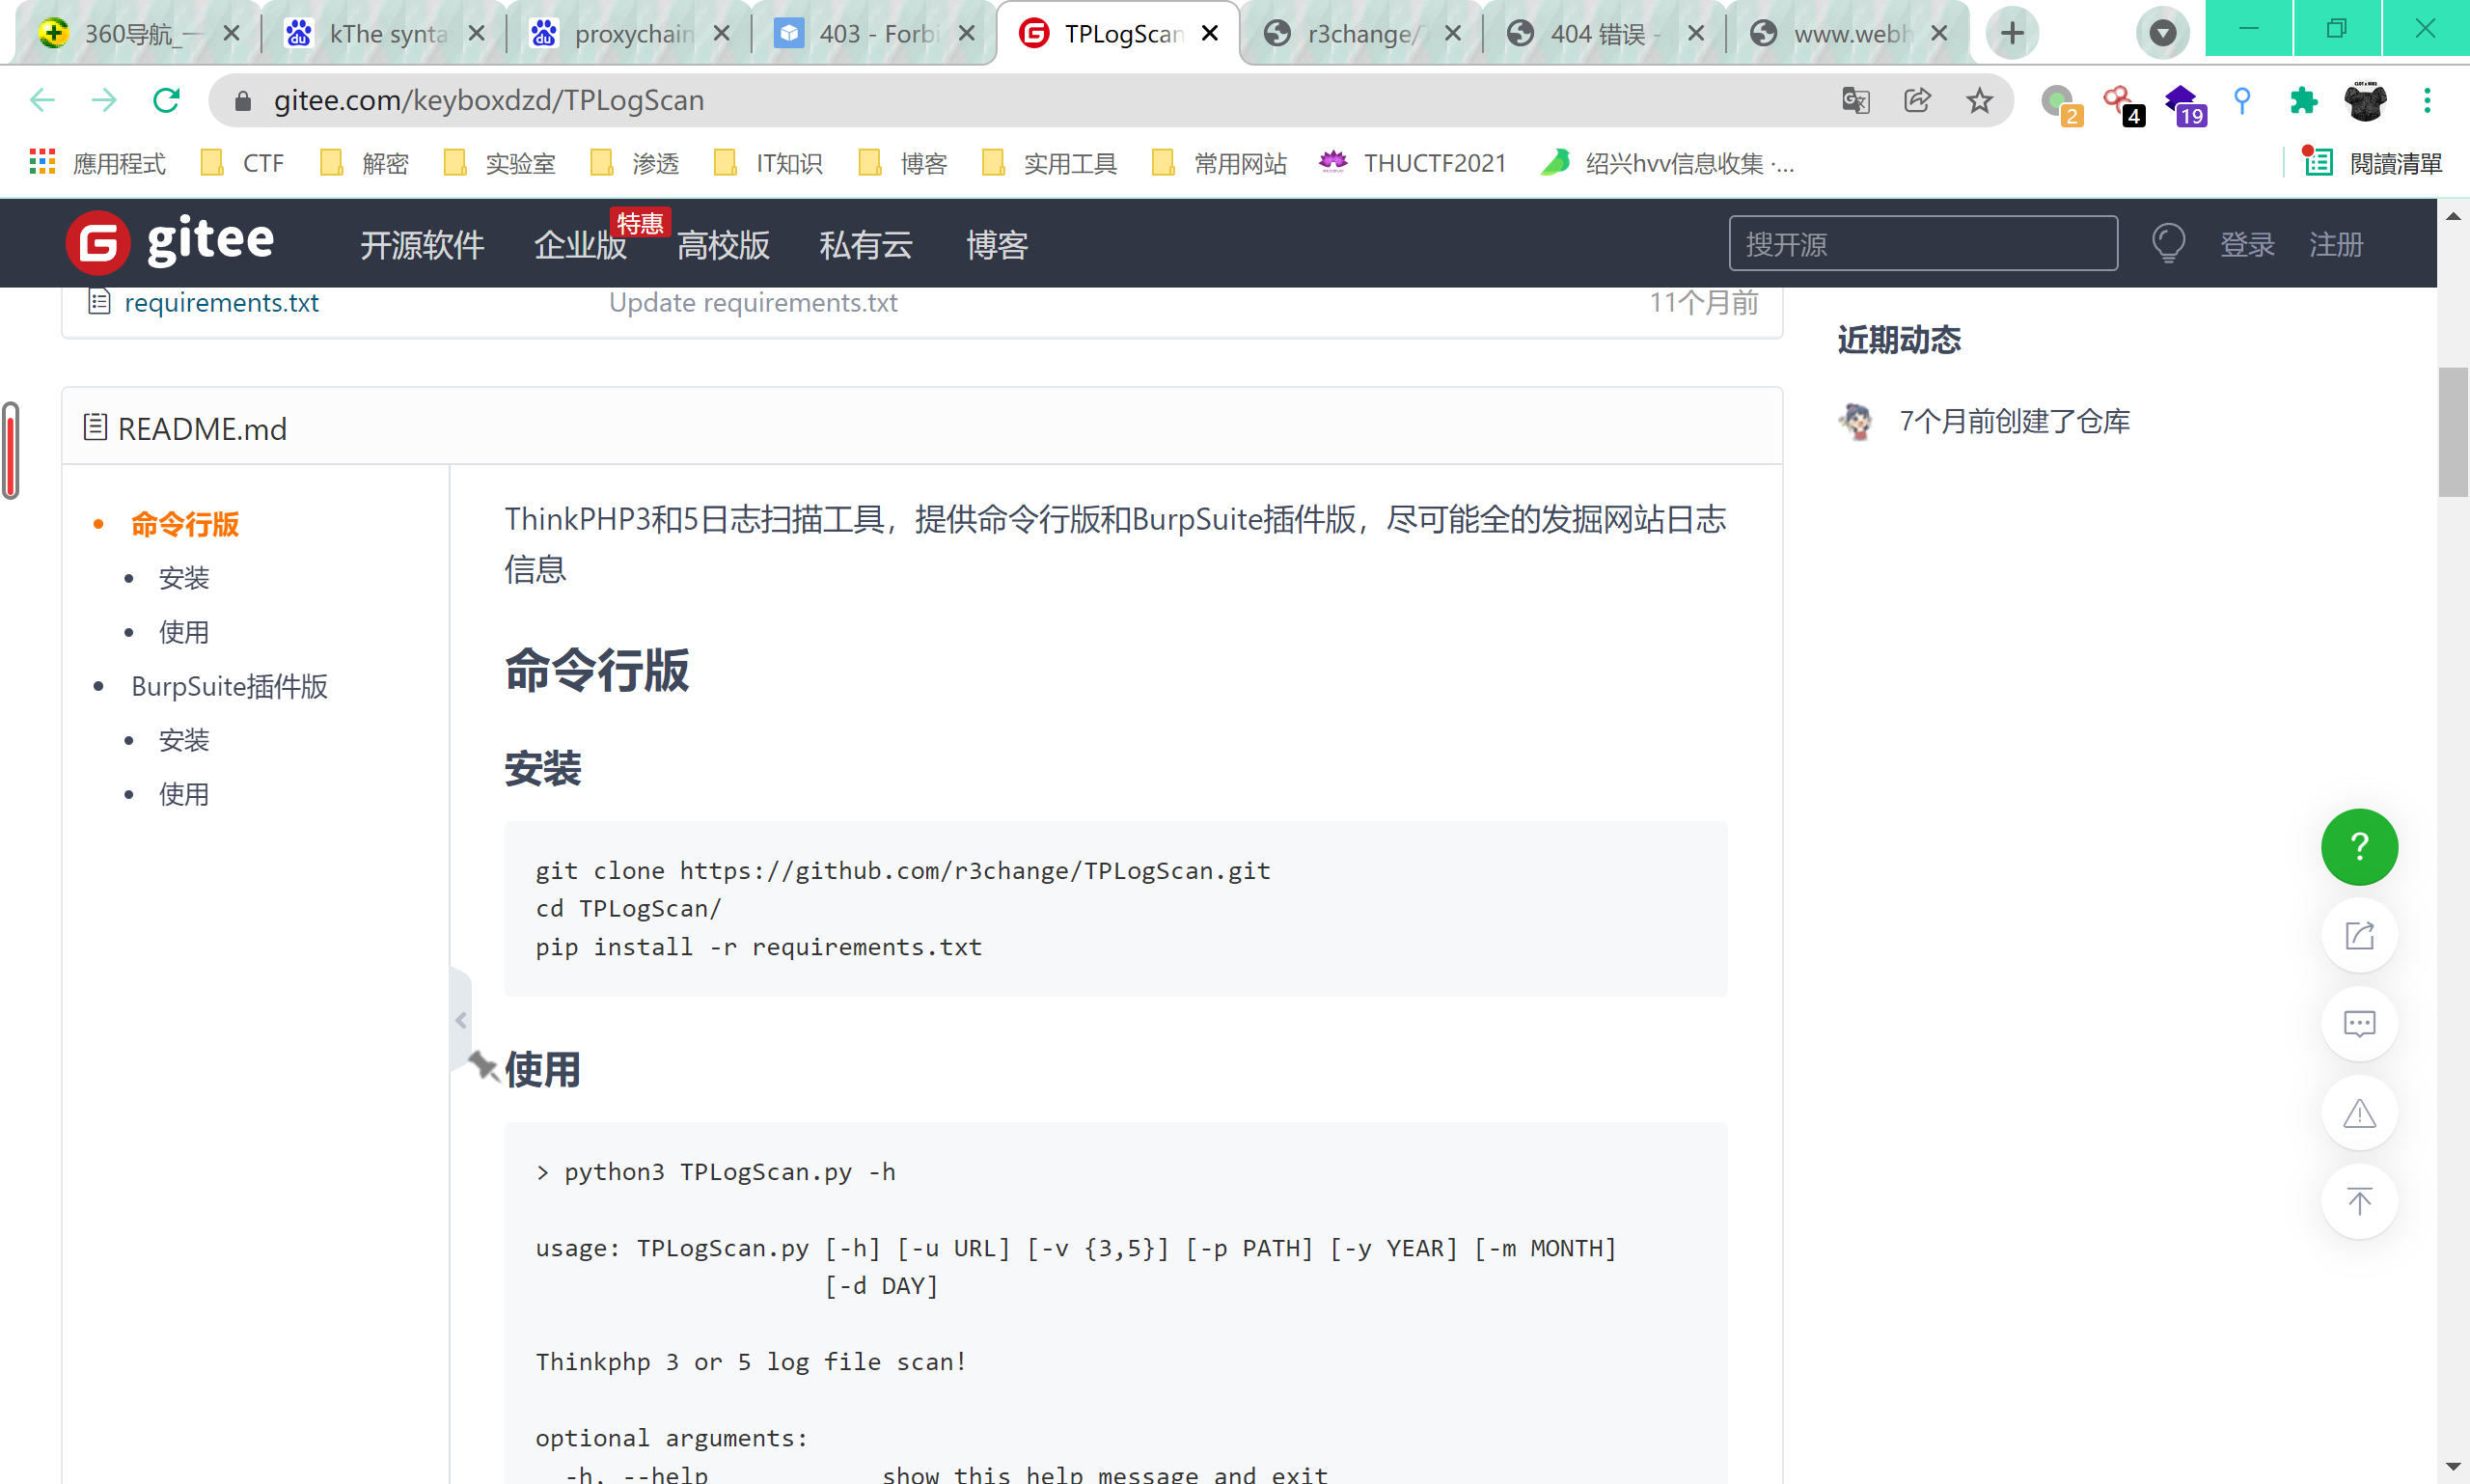
Task: Open the Chrome three-dot menu
Action: 2427,100
